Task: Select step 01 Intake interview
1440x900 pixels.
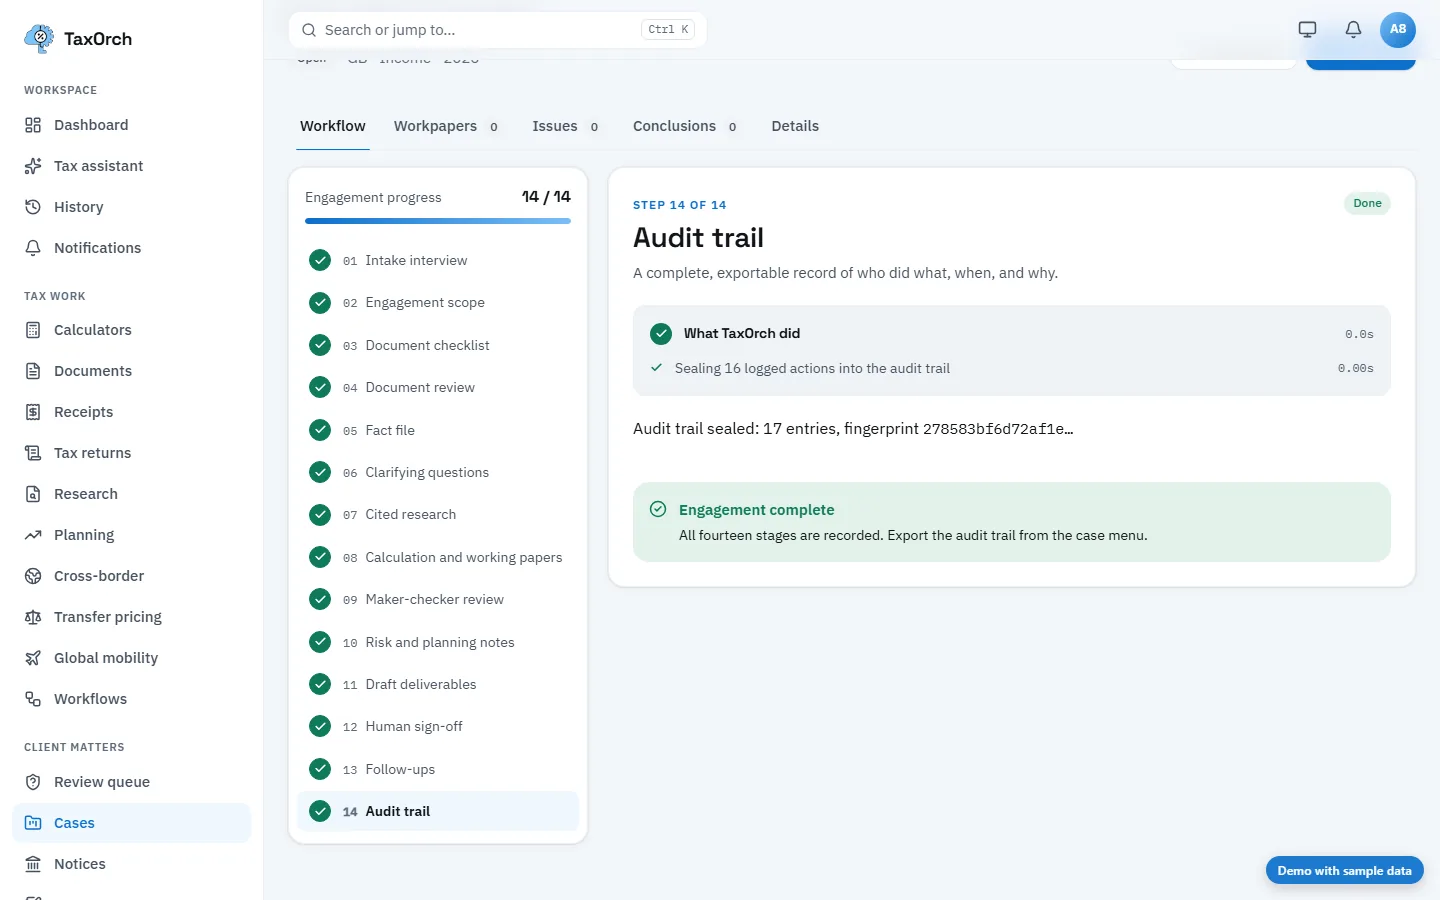Action: click(438, 260)
